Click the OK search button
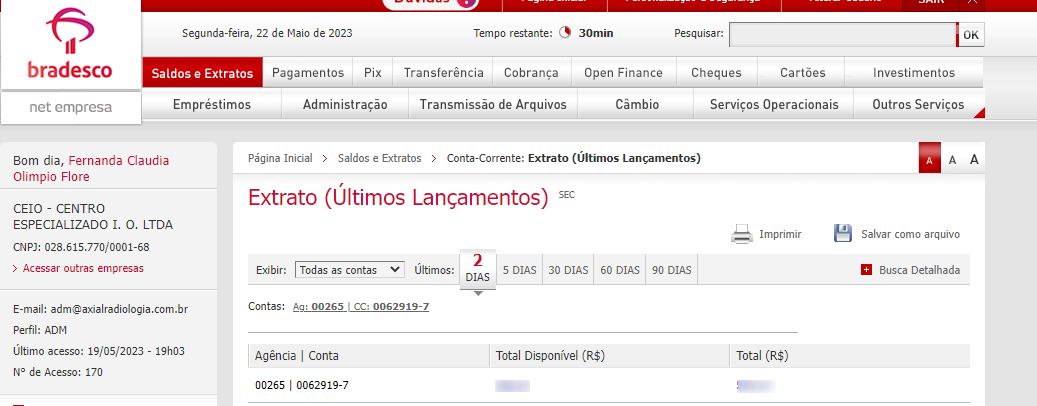Screen dimensions: 1037x406 [x=970, y=35]
